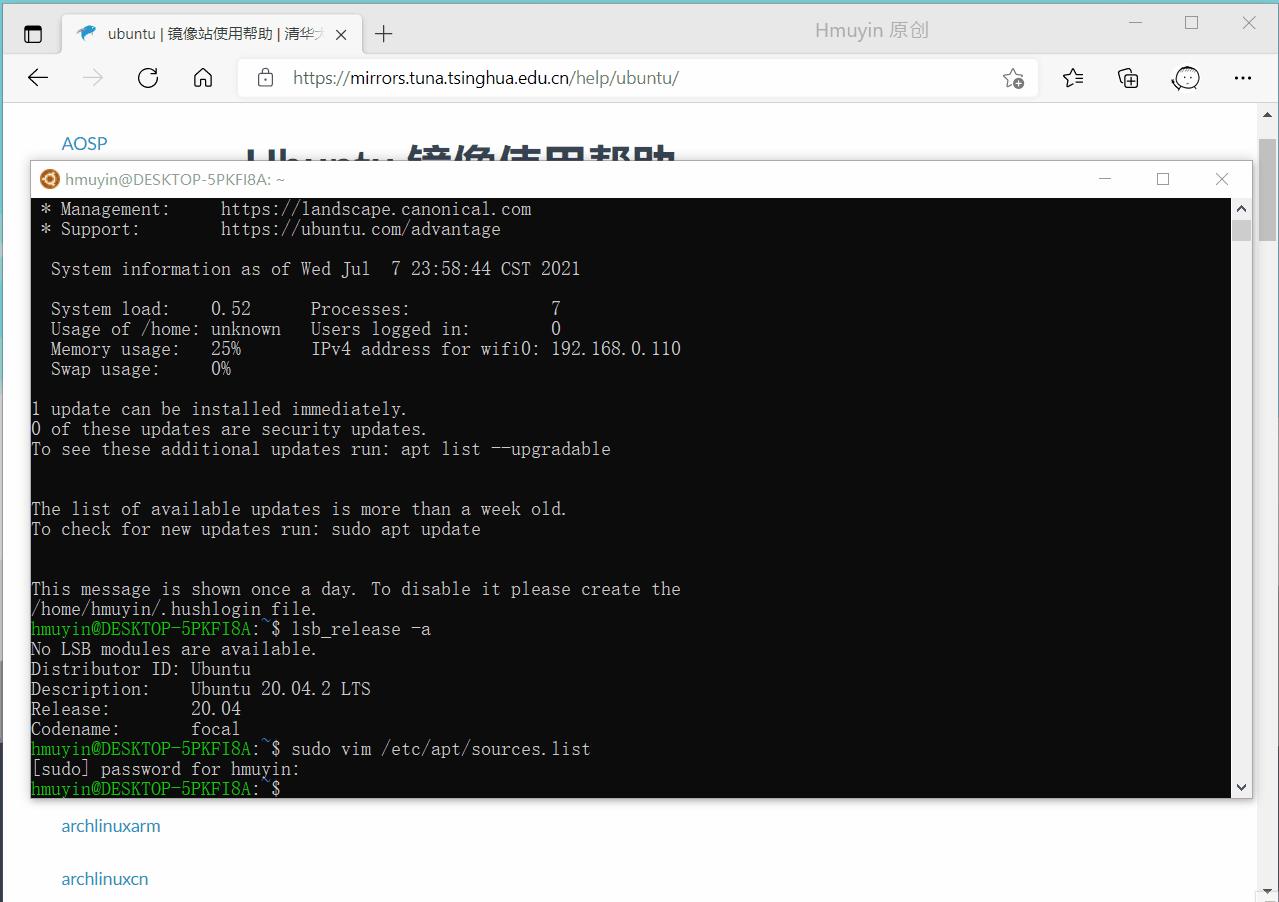Send feedback with the smiley icon
This screenshot has width=1279, height=902.
click(1185, 77)
